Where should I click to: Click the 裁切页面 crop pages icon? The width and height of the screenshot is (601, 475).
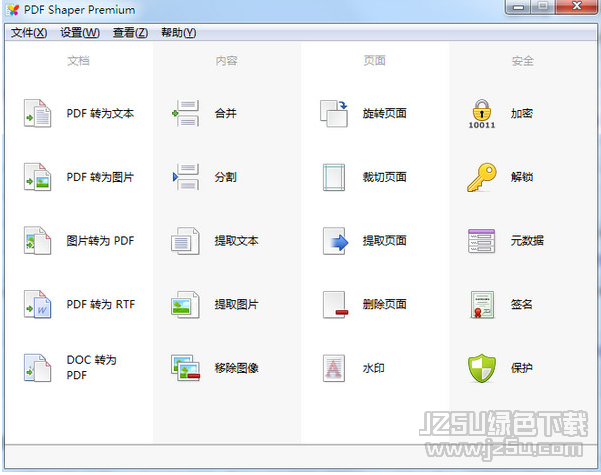(334, 177)
